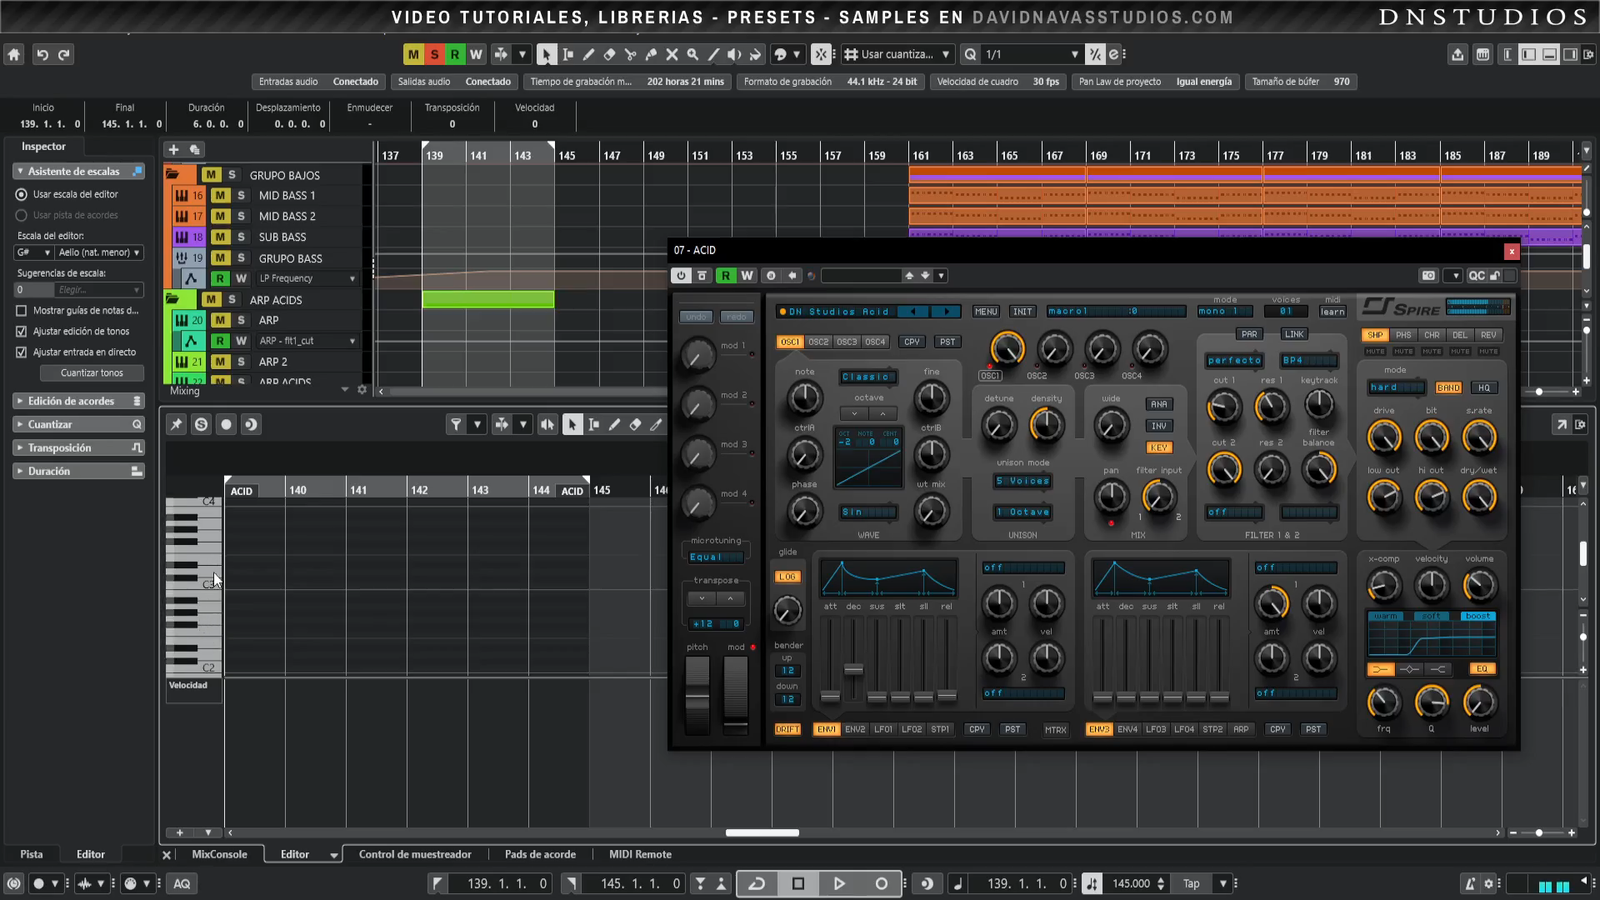Screen dimensions: 1600x900
Task: Enable Mostrar guías de notas checkbox
Action: tap(21, 311)
